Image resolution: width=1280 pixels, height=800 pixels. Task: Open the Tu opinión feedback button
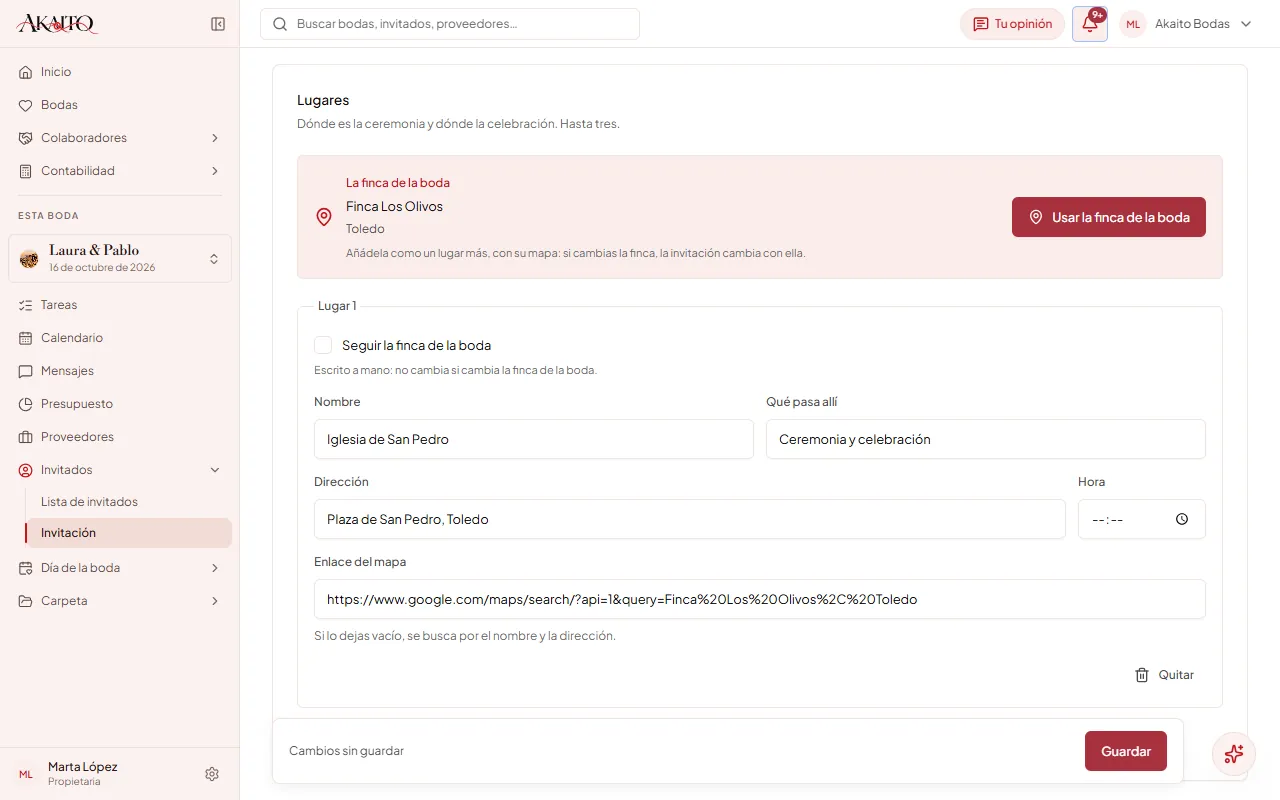(1012, 24)
